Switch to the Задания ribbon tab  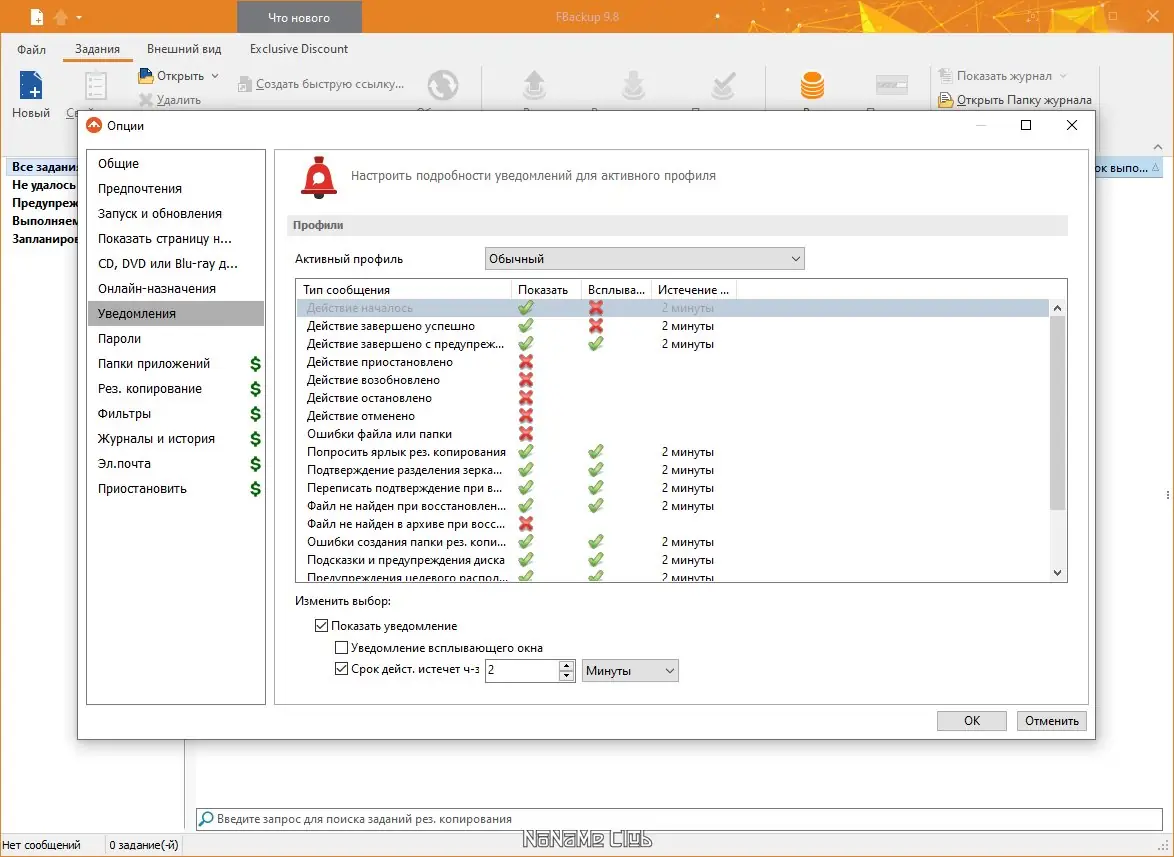(x=97, y=49)
